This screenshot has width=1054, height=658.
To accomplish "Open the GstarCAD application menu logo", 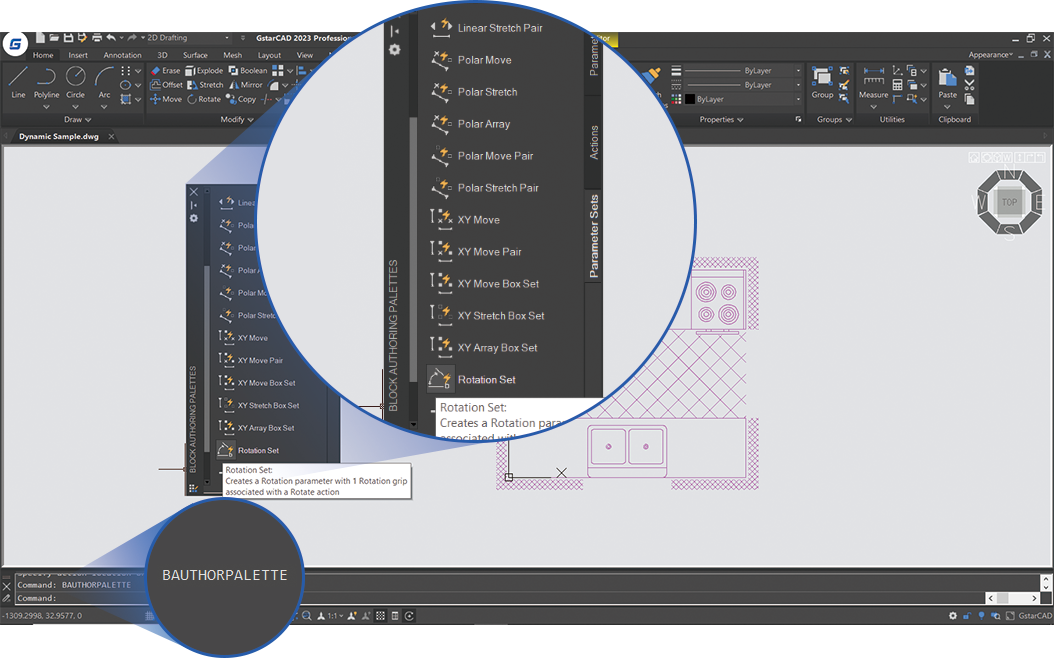I will (15, 45).
